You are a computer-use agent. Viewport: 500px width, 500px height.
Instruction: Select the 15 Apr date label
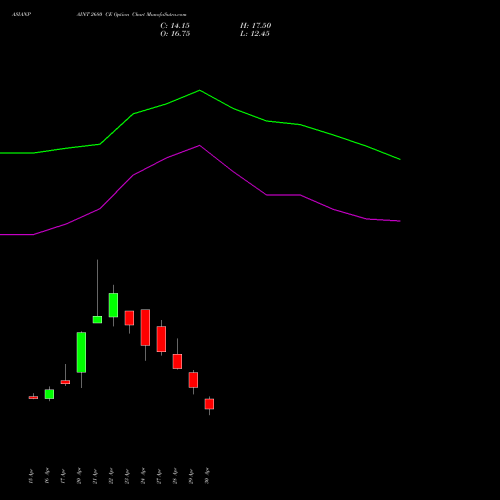coord(31,476)
